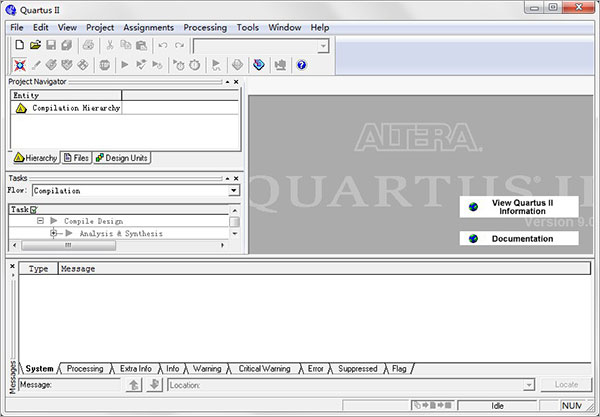This screenshot has height=417, width=600.
Task: Close the Messages panel
Action: [12, 266]
